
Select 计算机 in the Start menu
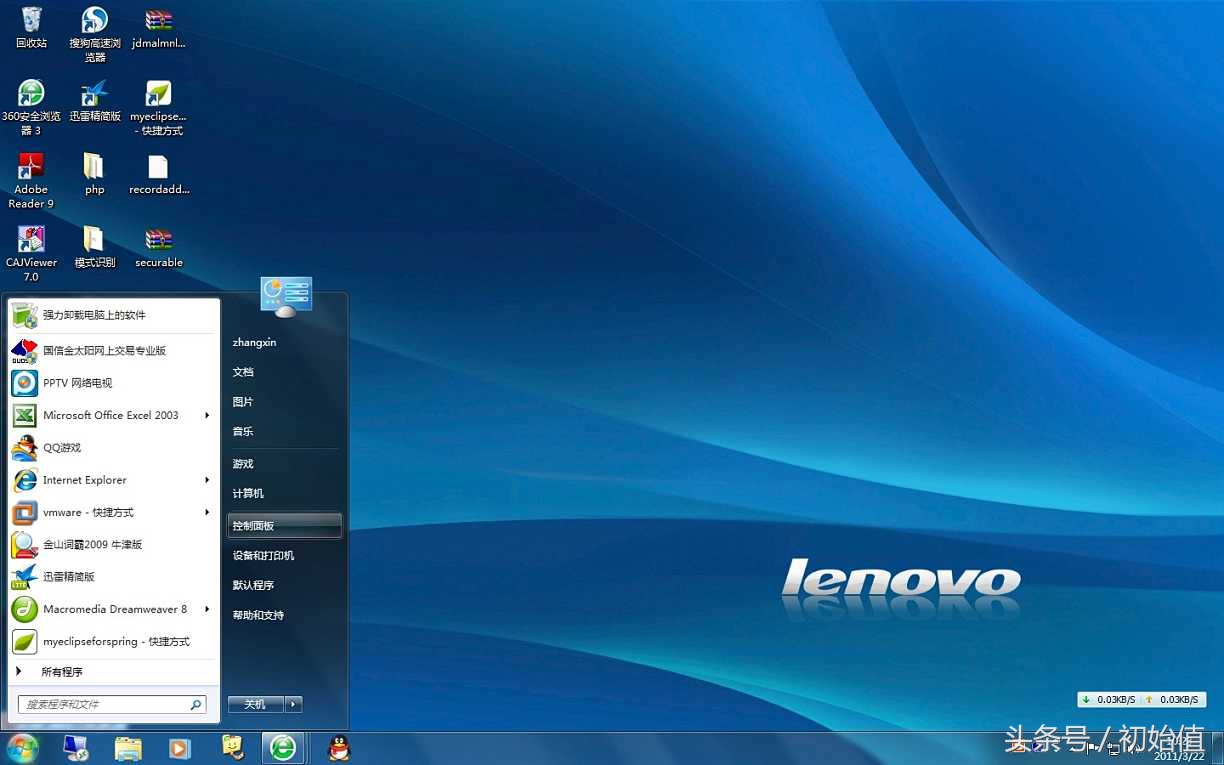(249, 493)
